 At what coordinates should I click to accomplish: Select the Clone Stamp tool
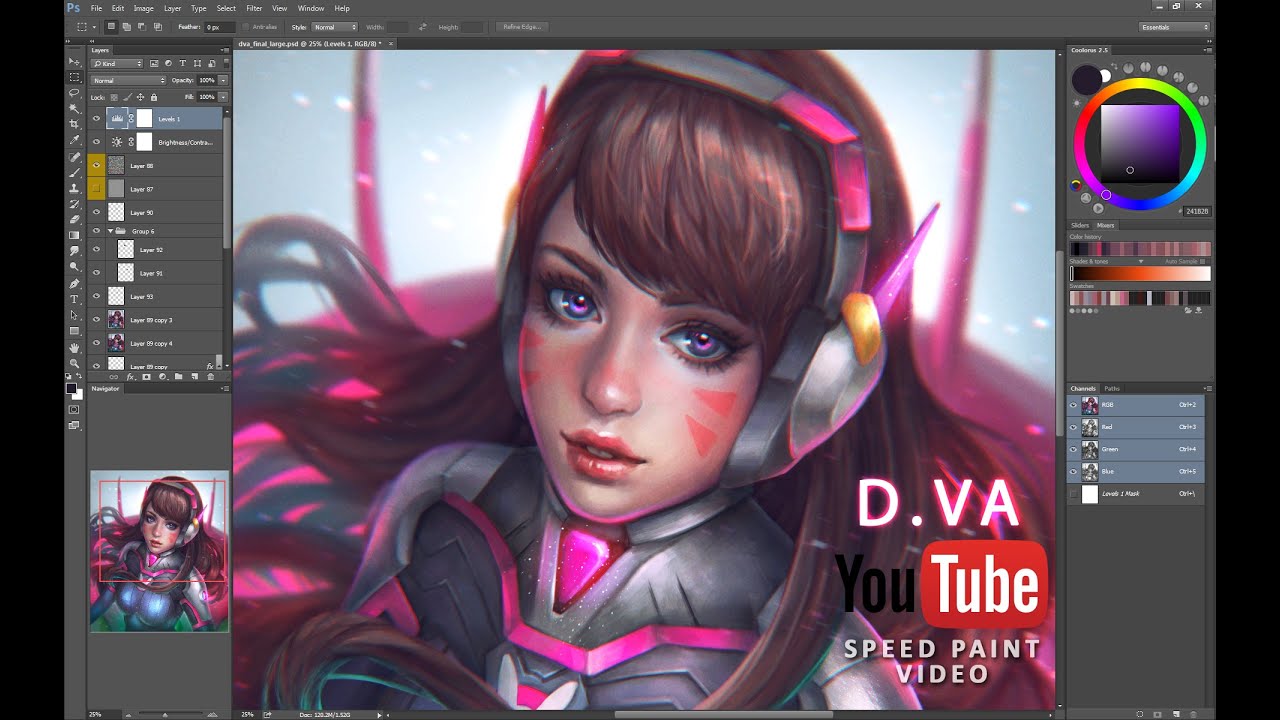pyautogui.click(x=74, y=188)
